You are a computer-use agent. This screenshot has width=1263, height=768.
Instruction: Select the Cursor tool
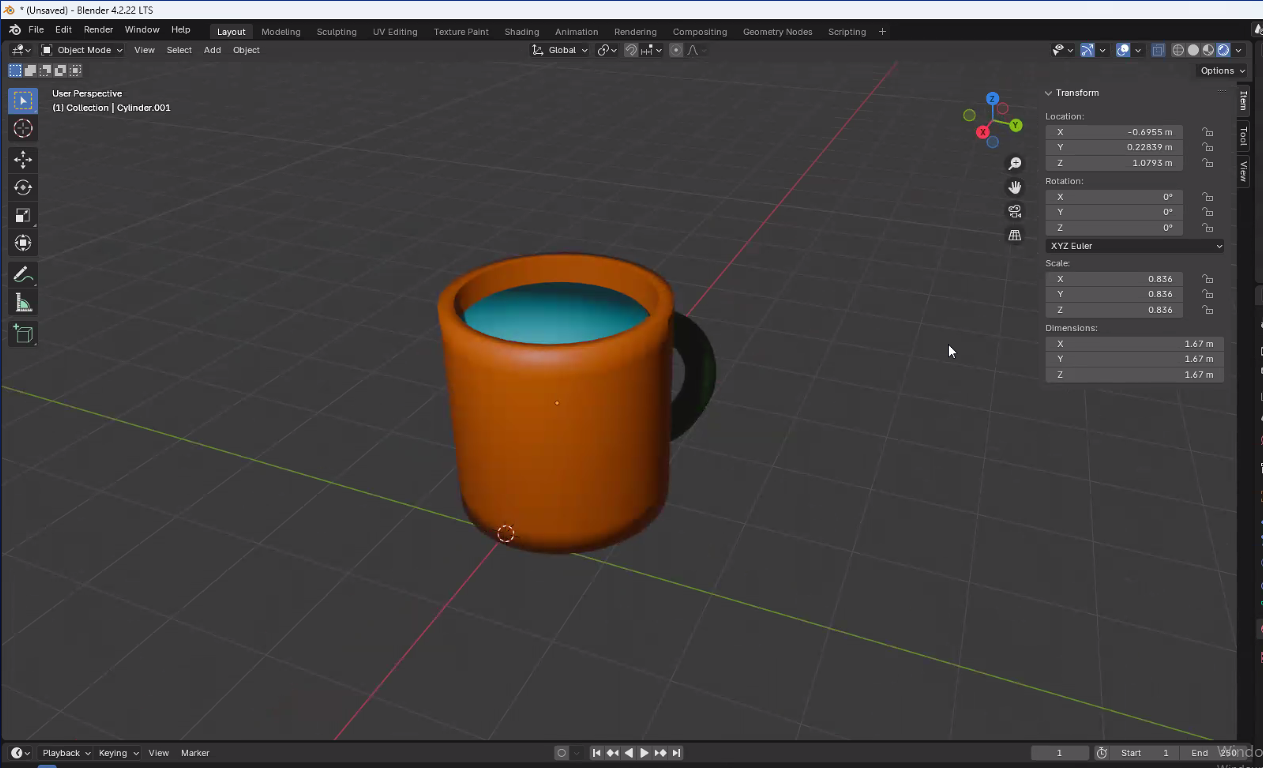[x=23, y=128]
